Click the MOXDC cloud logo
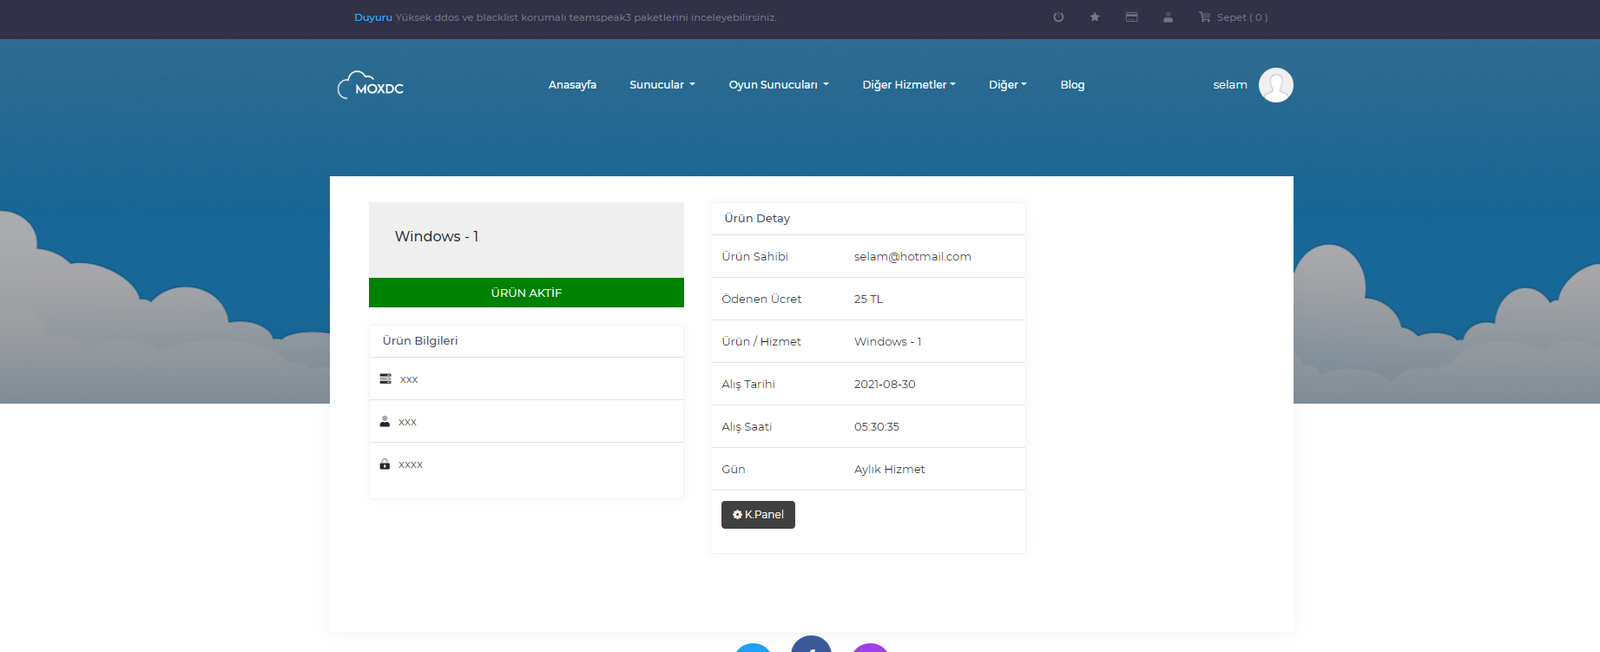Viewport: 1600px width, 652px height. pos(370,86)
